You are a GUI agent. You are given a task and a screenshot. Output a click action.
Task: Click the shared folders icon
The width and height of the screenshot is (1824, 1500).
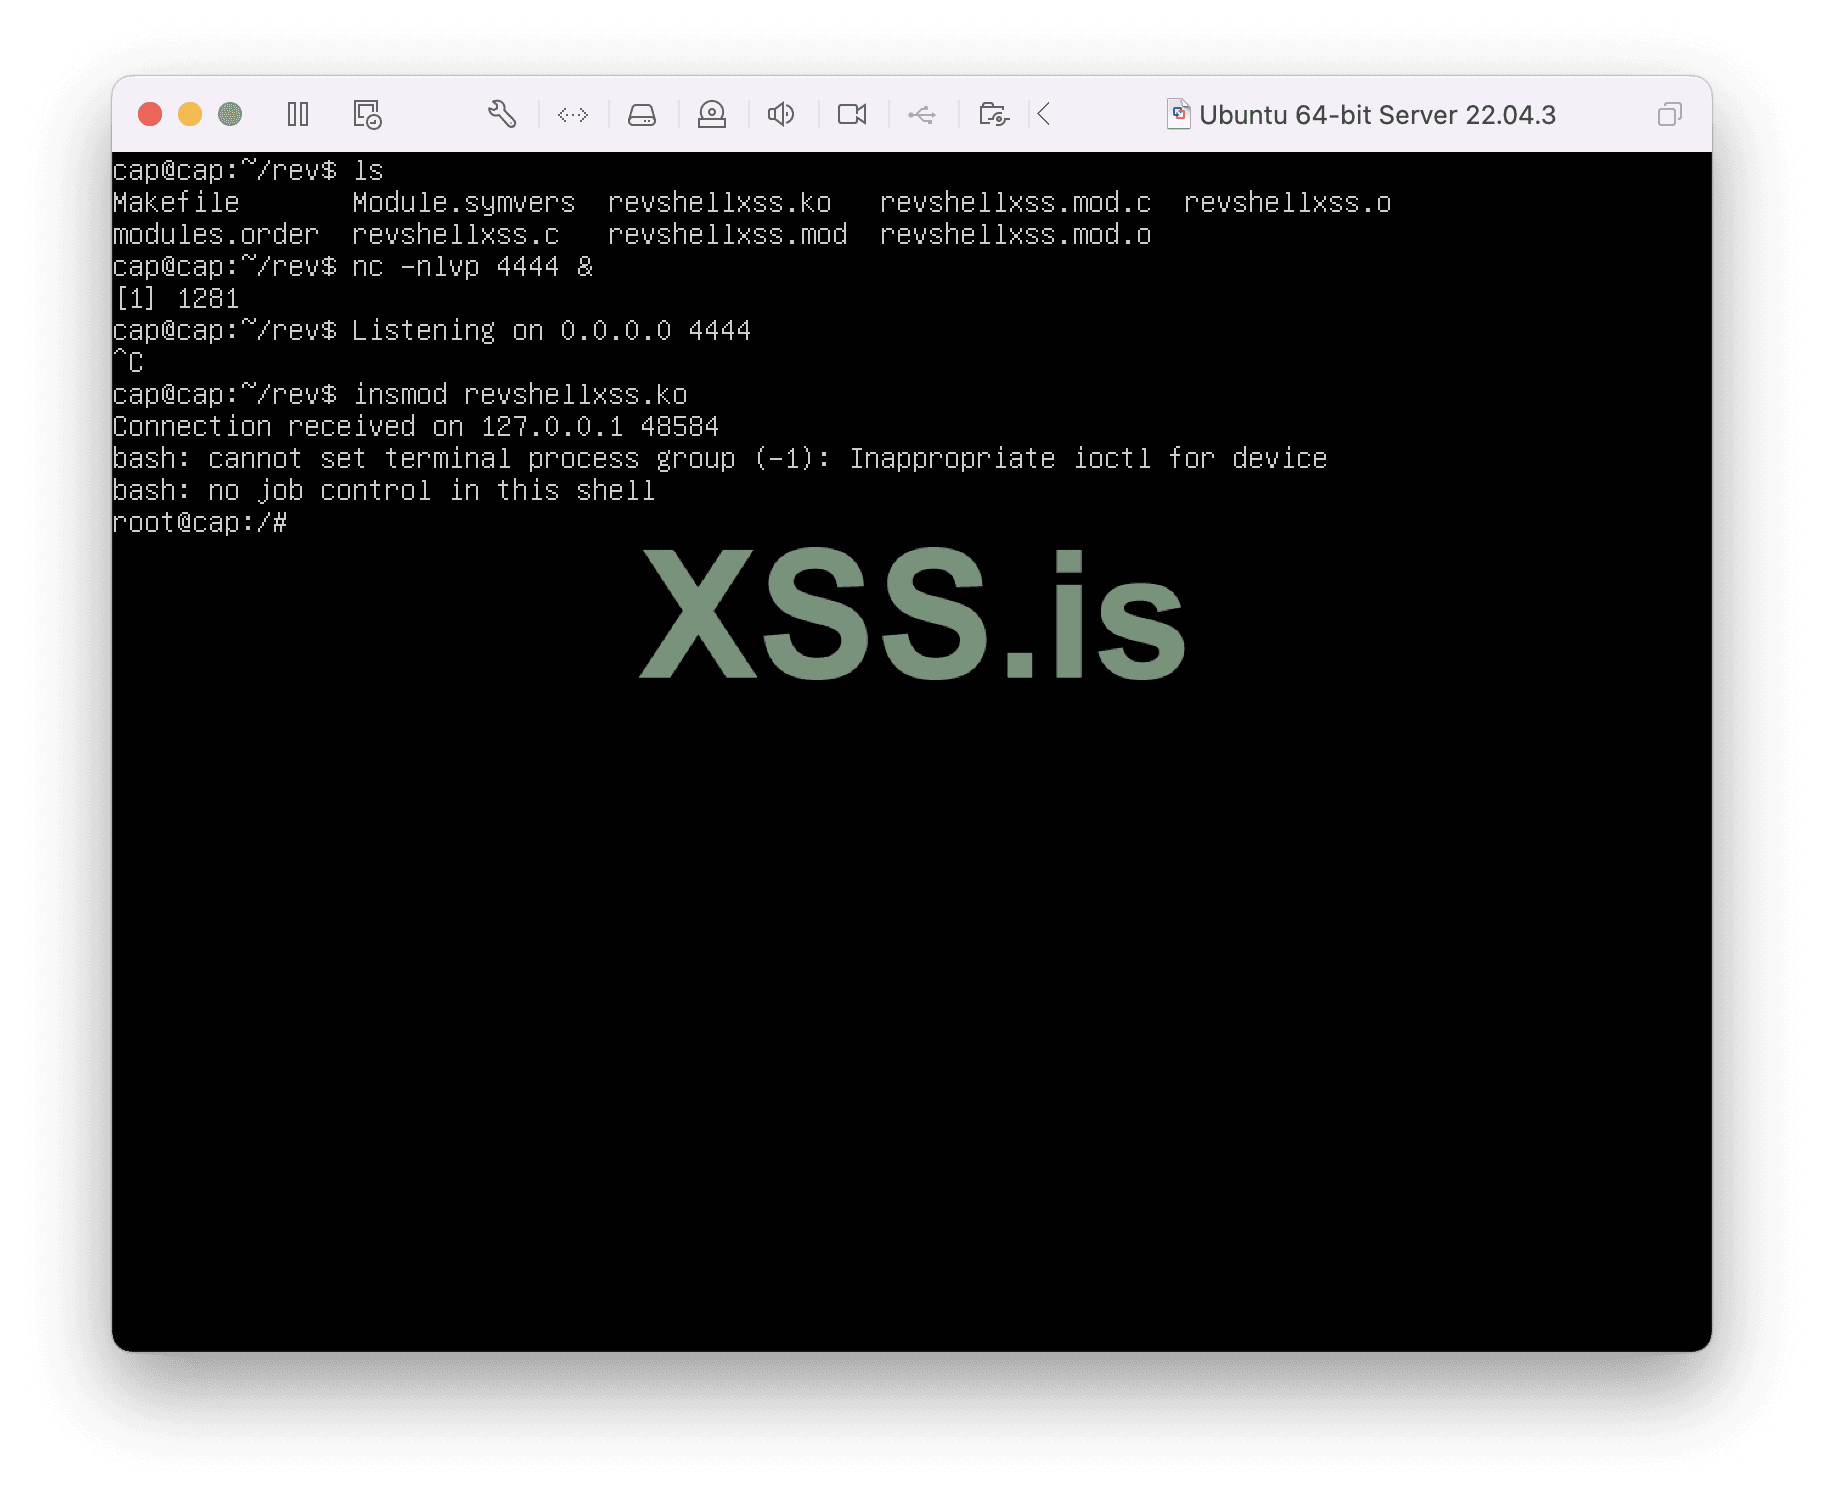(994, 114)
